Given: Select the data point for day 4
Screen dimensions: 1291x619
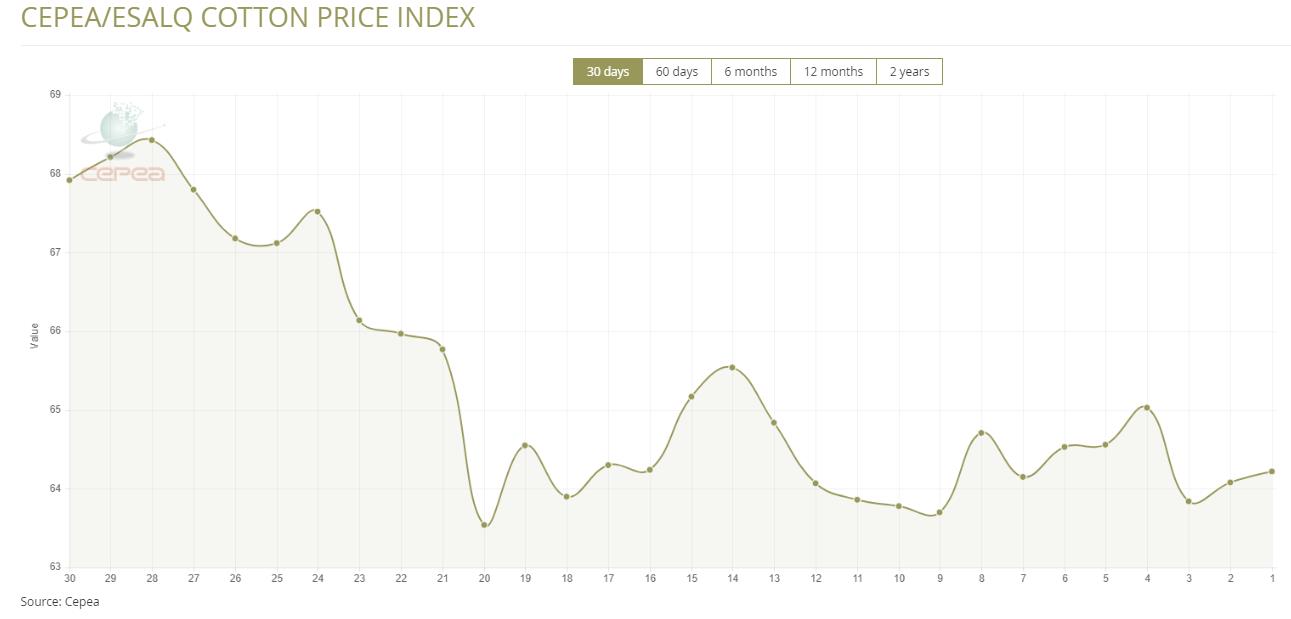Looking at the screenshot, I should click(1147, 408).
